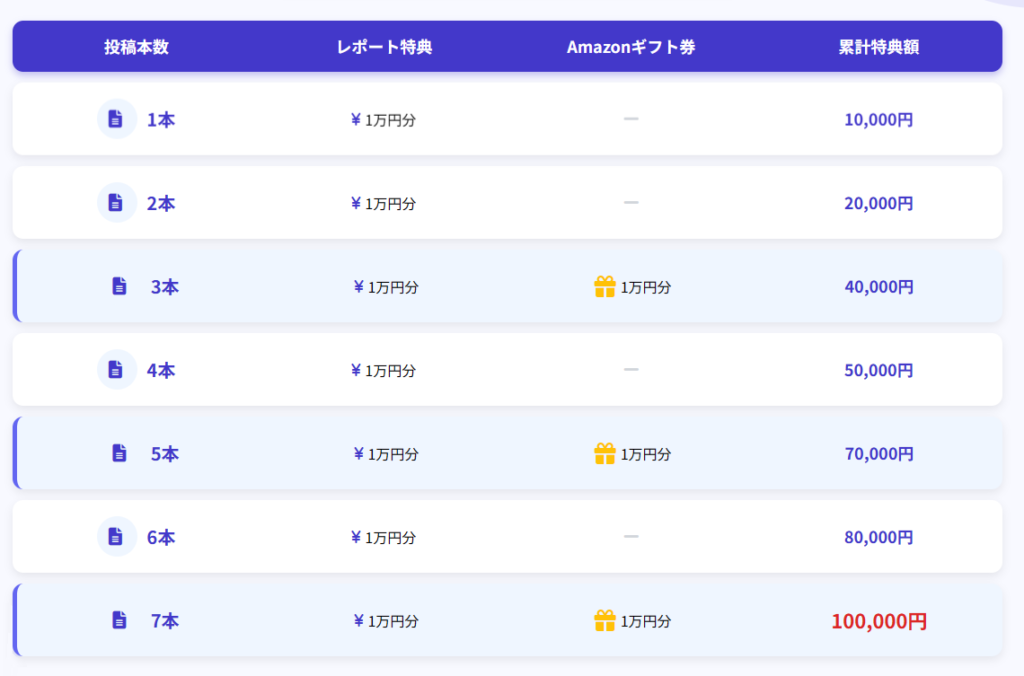Click the document icon beside 6本
This screenshot has height=676, width=1024.
(116, 537)
